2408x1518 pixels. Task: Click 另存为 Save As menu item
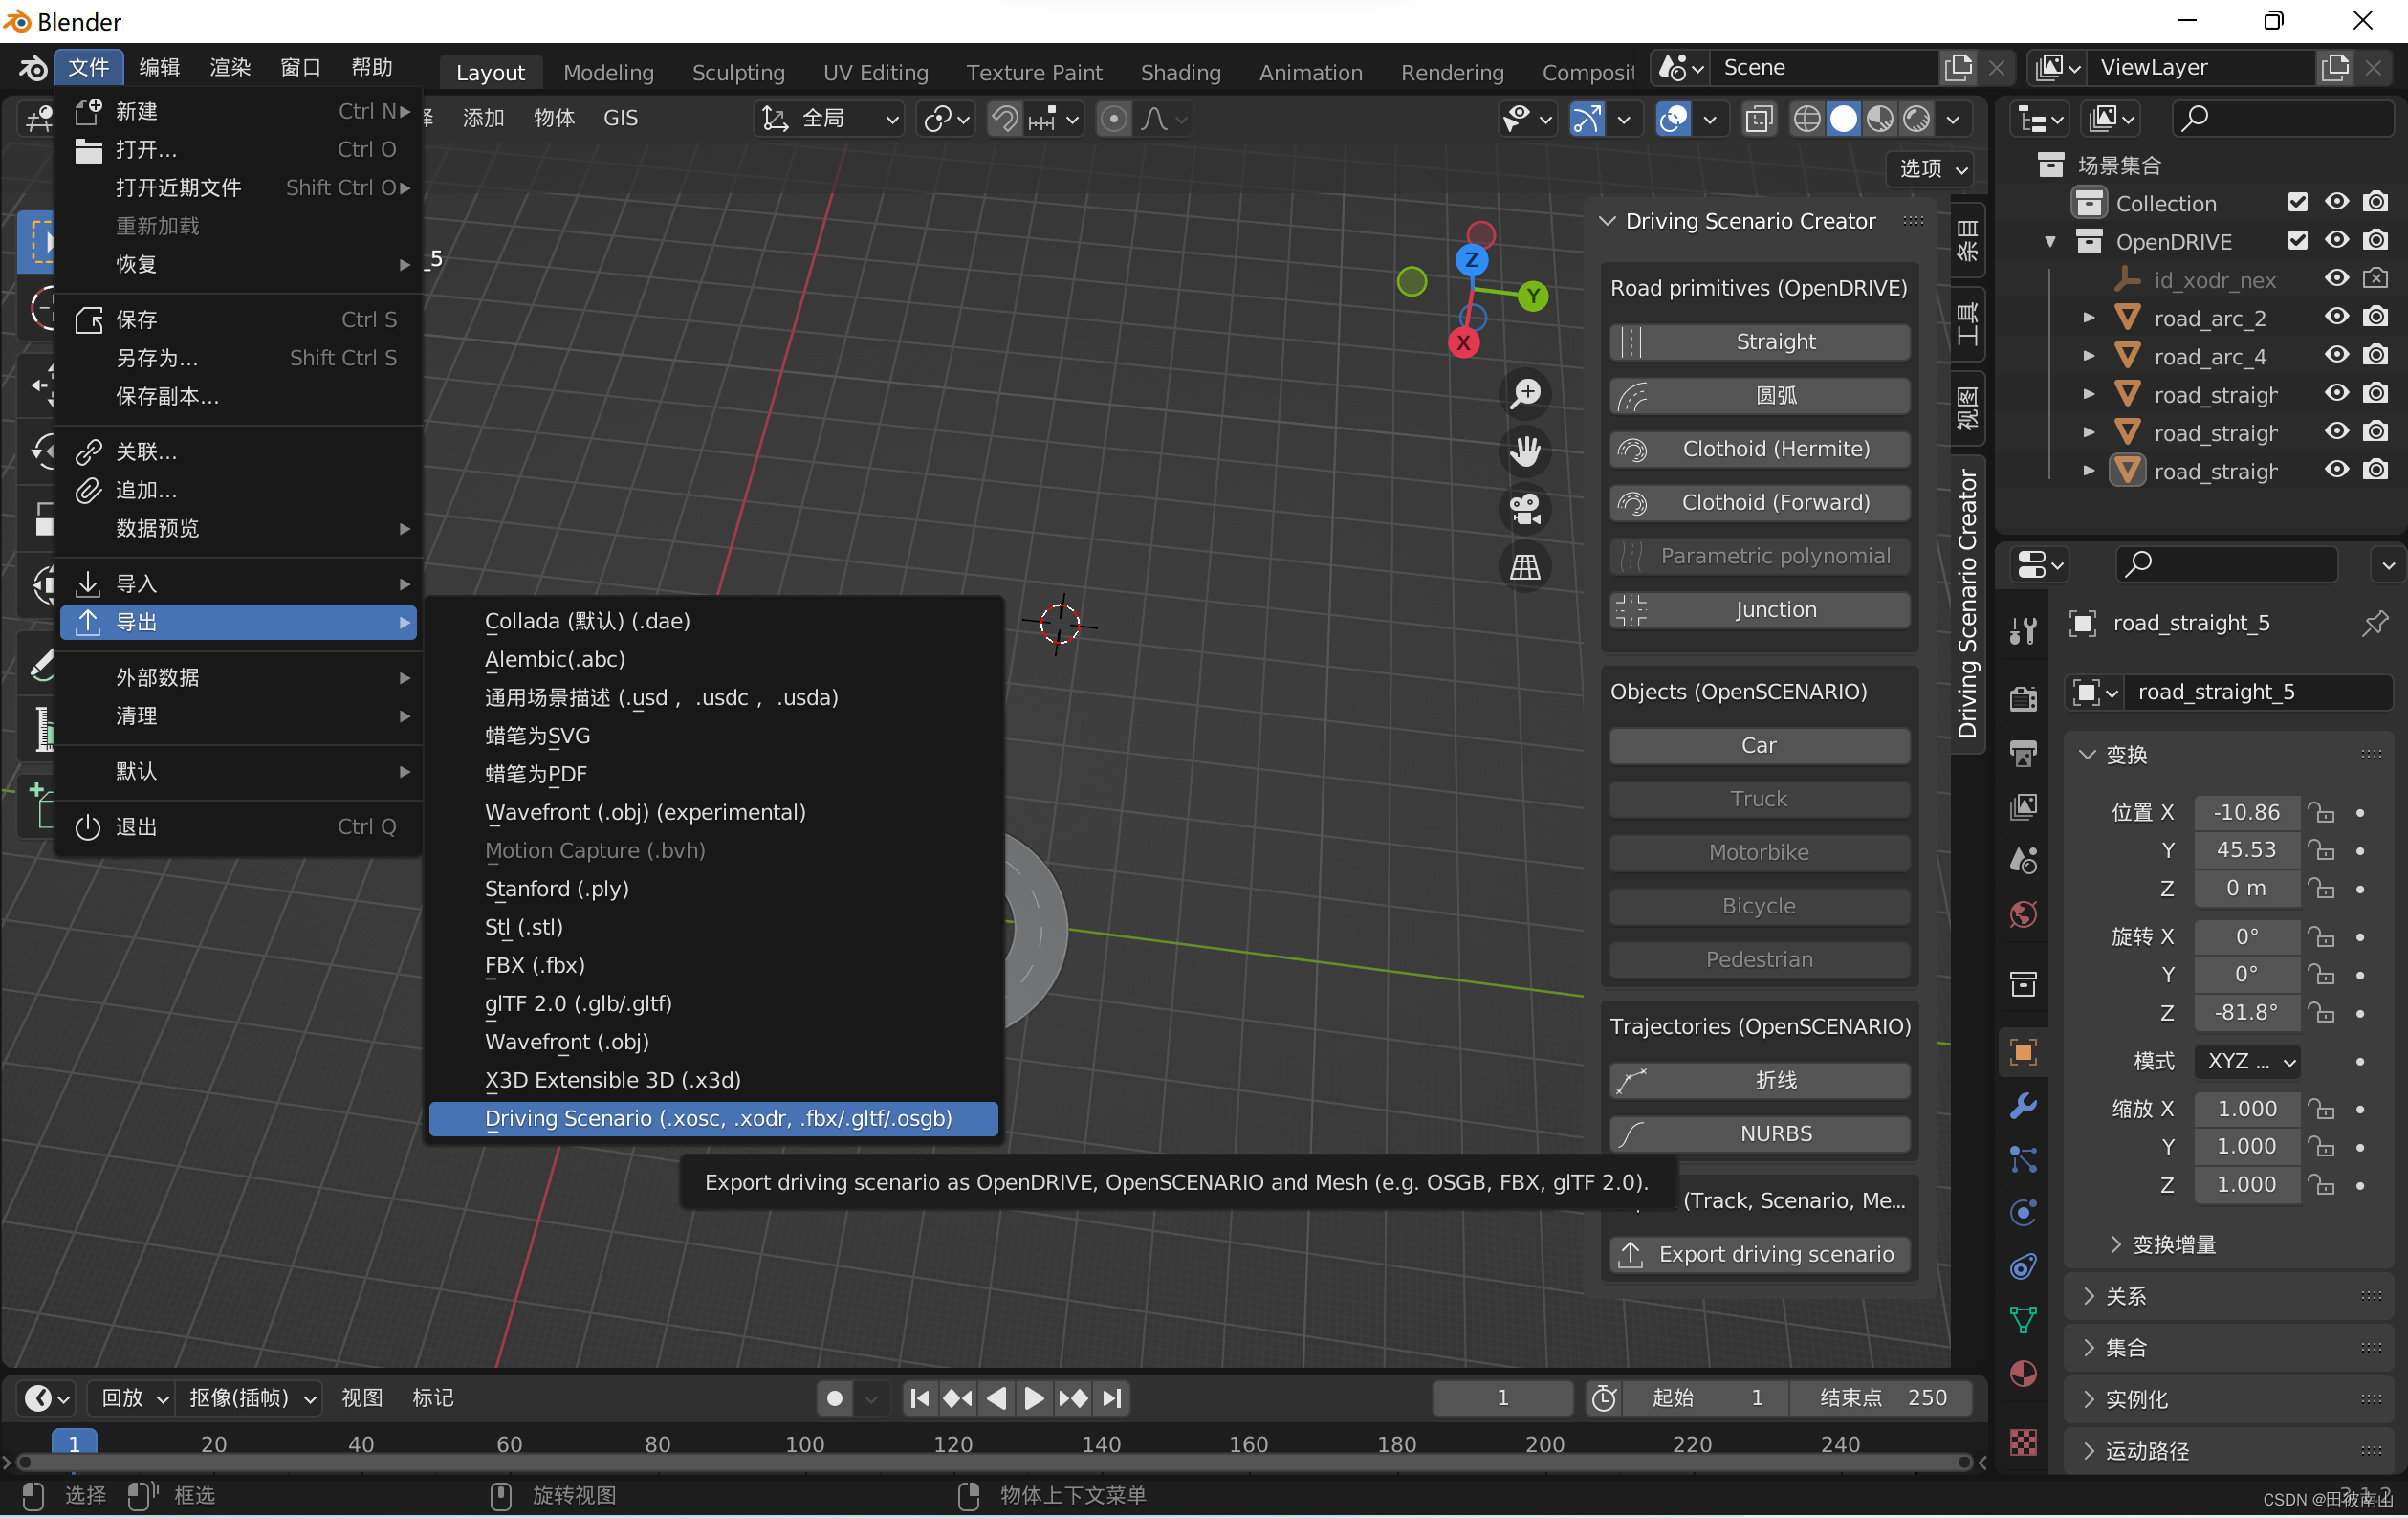click(238, 358)
